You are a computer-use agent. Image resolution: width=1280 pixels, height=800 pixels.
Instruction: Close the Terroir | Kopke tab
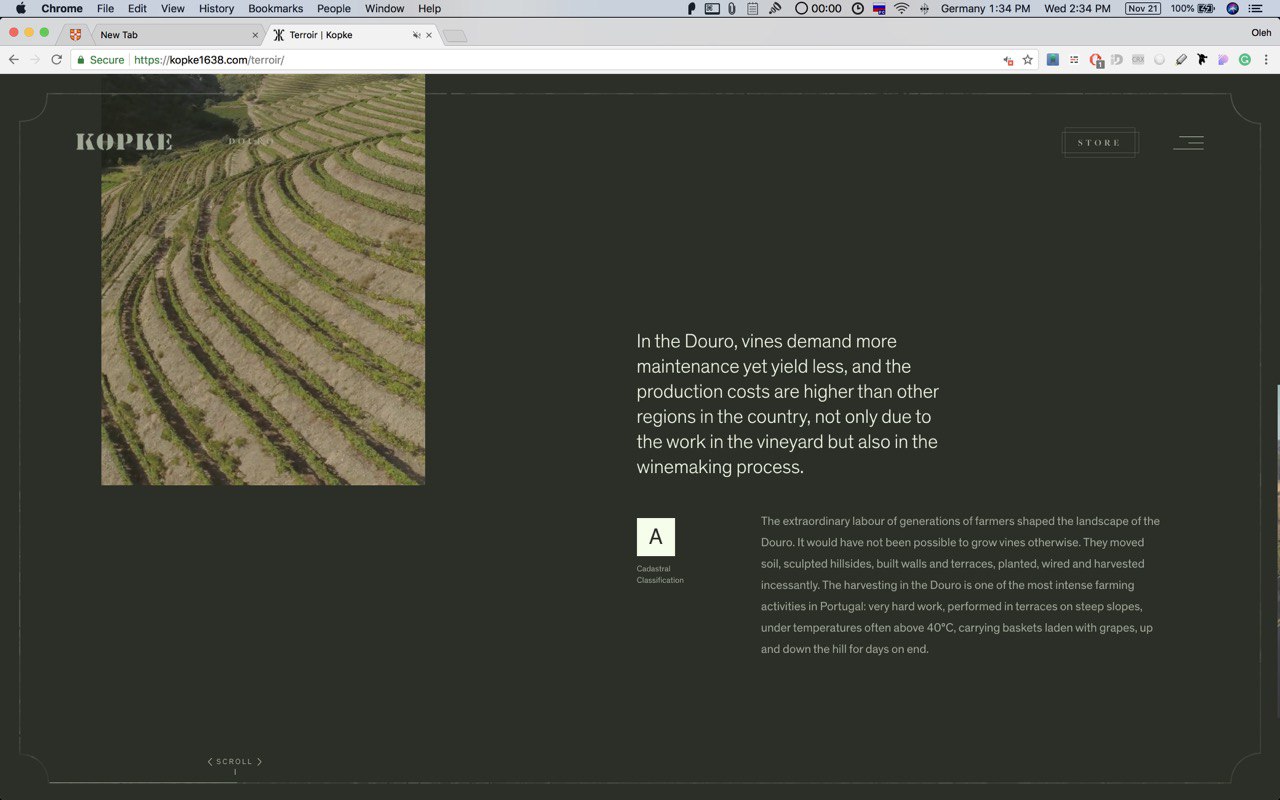click(429, 35)
